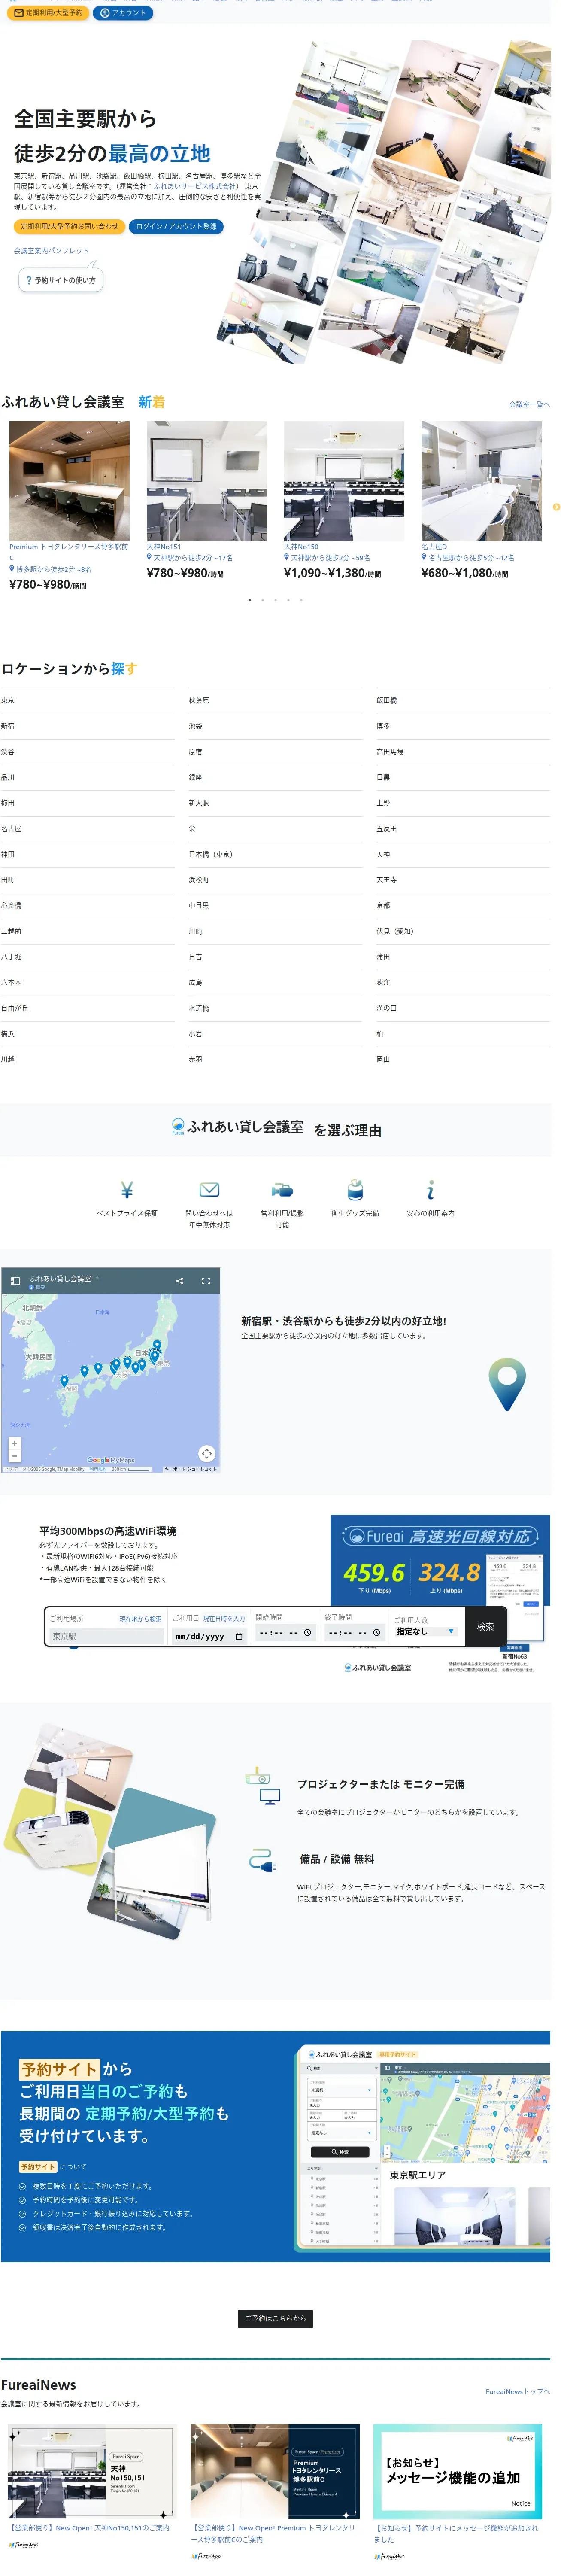Open the 天神No150,151 news thumbnail
The height and width of the screenshot is (2576, 561).
[x=91, y=2470]
